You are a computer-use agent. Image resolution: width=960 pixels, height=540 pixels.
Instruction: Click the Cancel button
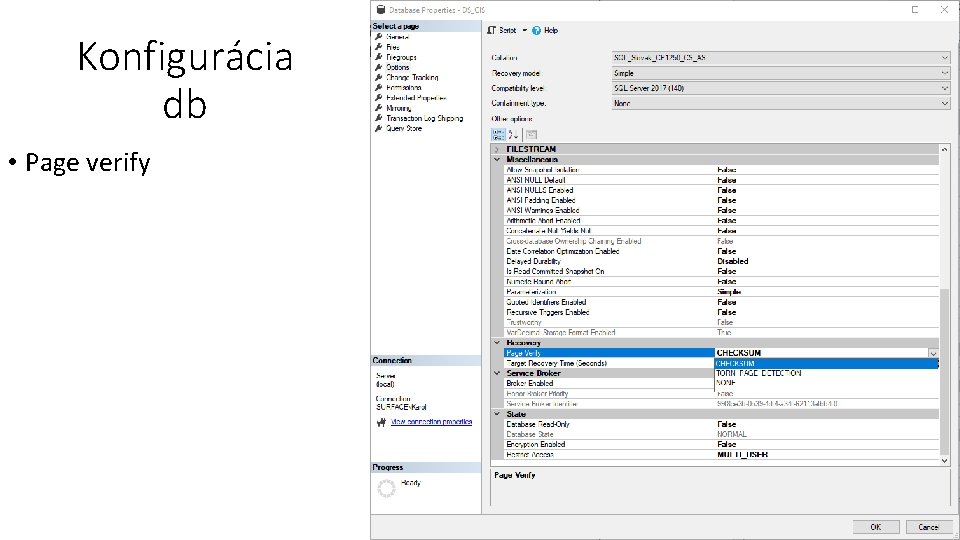point(928,527)
